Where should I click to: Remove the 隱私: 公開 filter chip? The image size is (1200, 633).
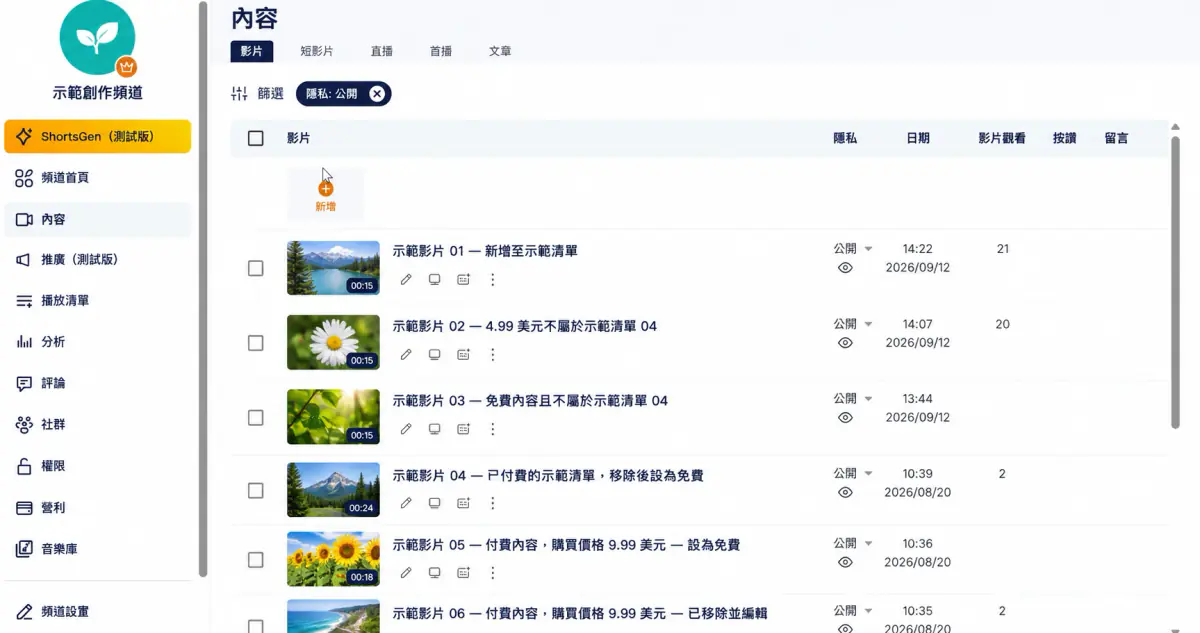377,94
